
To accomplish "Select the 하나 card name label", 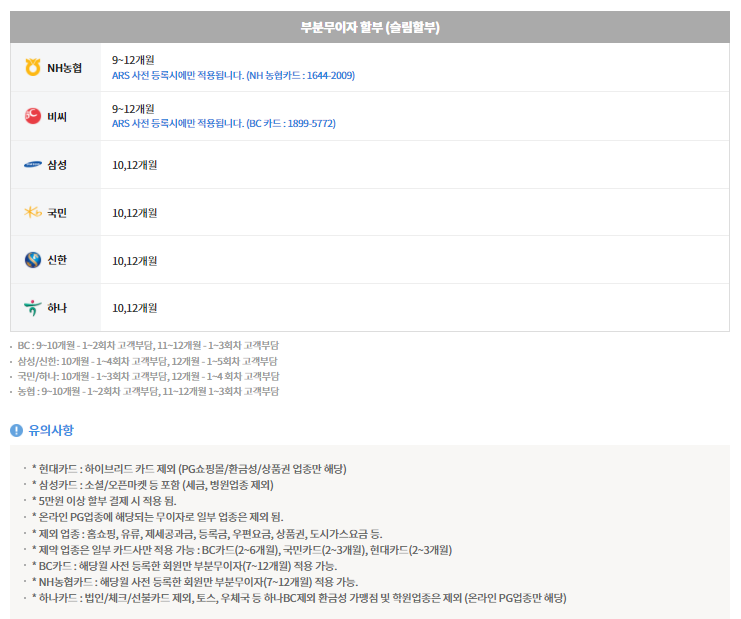I will (57, 308).
